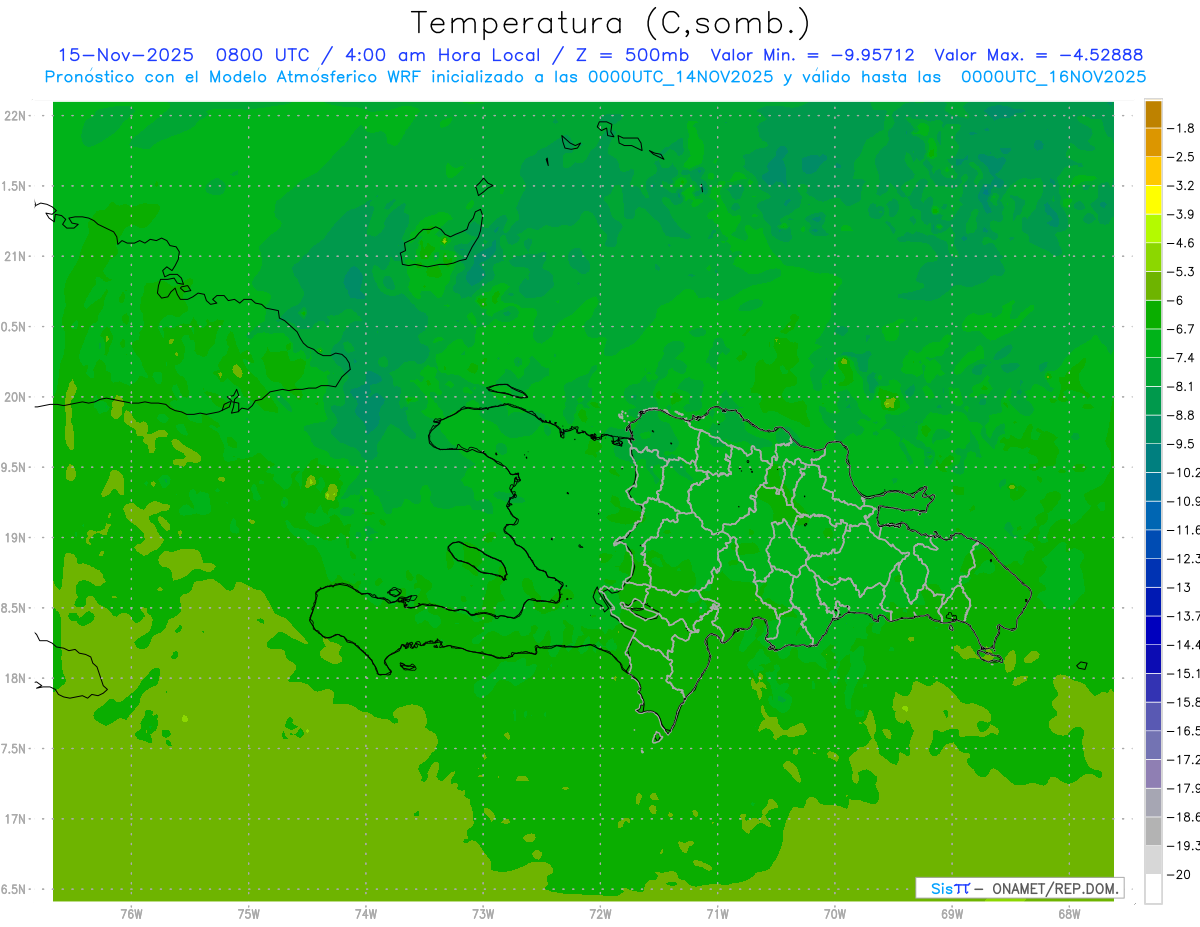This screenshot has height=927, width=1200.
Task: Pick the dark blue swatch between -13.7 and -14.4
Action: tap(1153, 630)
